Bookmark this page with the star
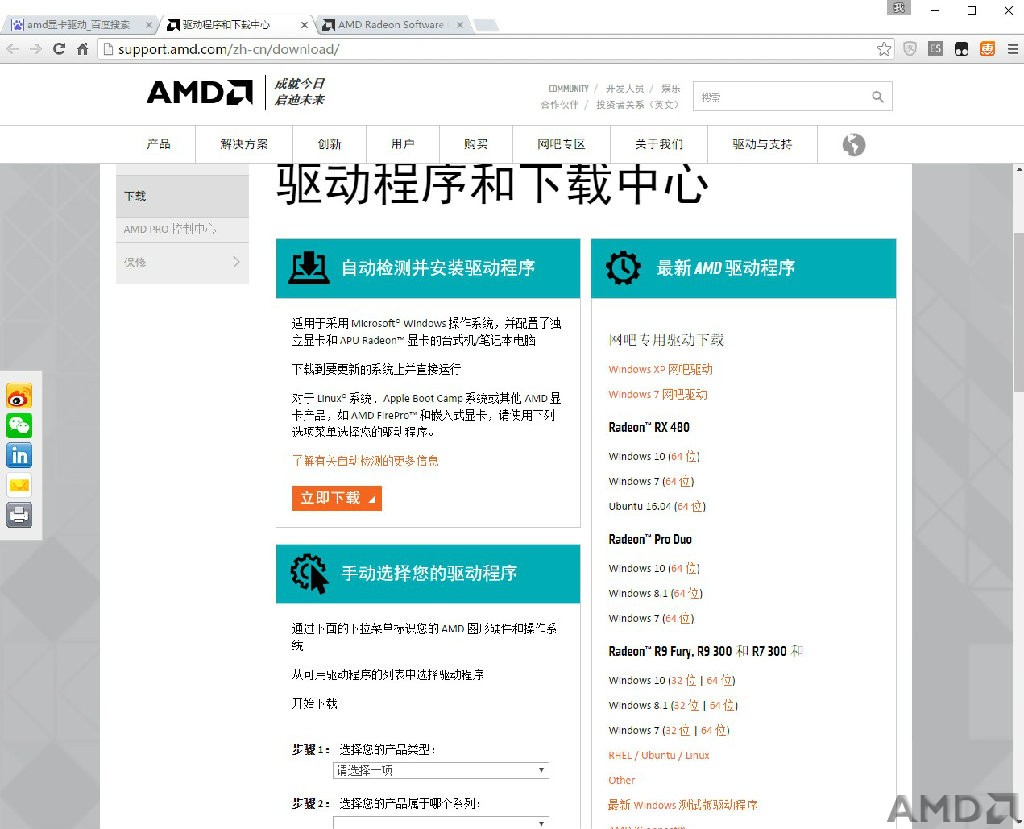 click(884, 49)
